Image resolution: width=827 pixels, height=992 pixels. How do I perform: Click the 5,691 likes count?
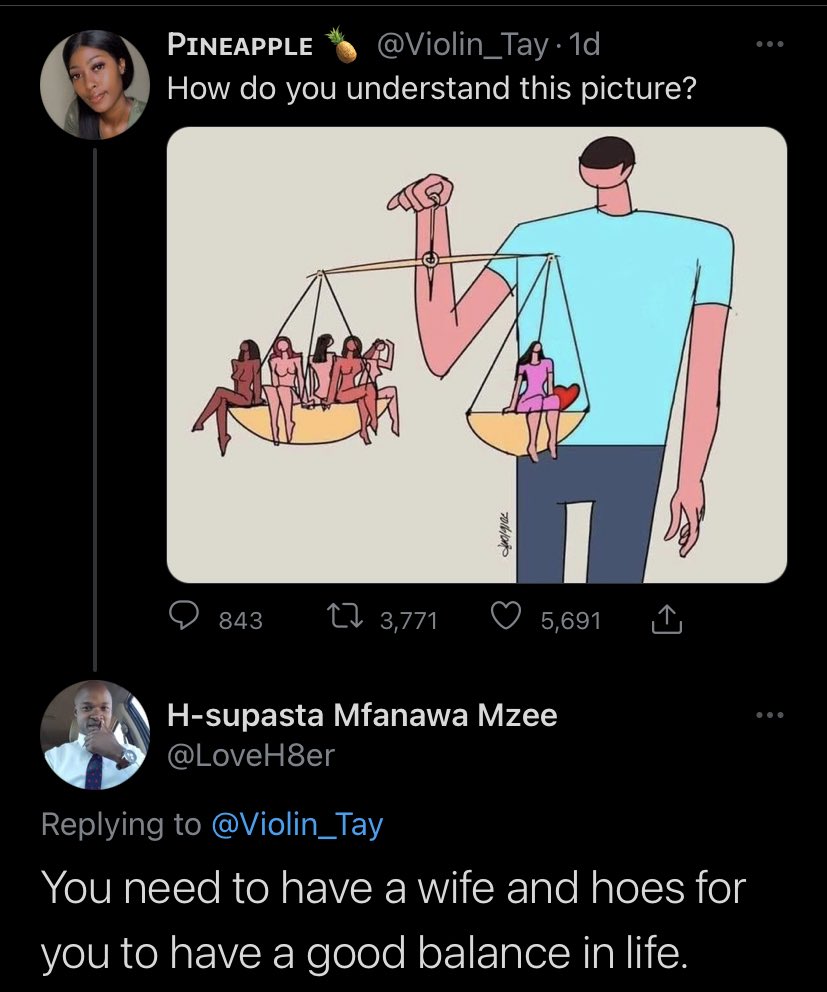point(570,621)
